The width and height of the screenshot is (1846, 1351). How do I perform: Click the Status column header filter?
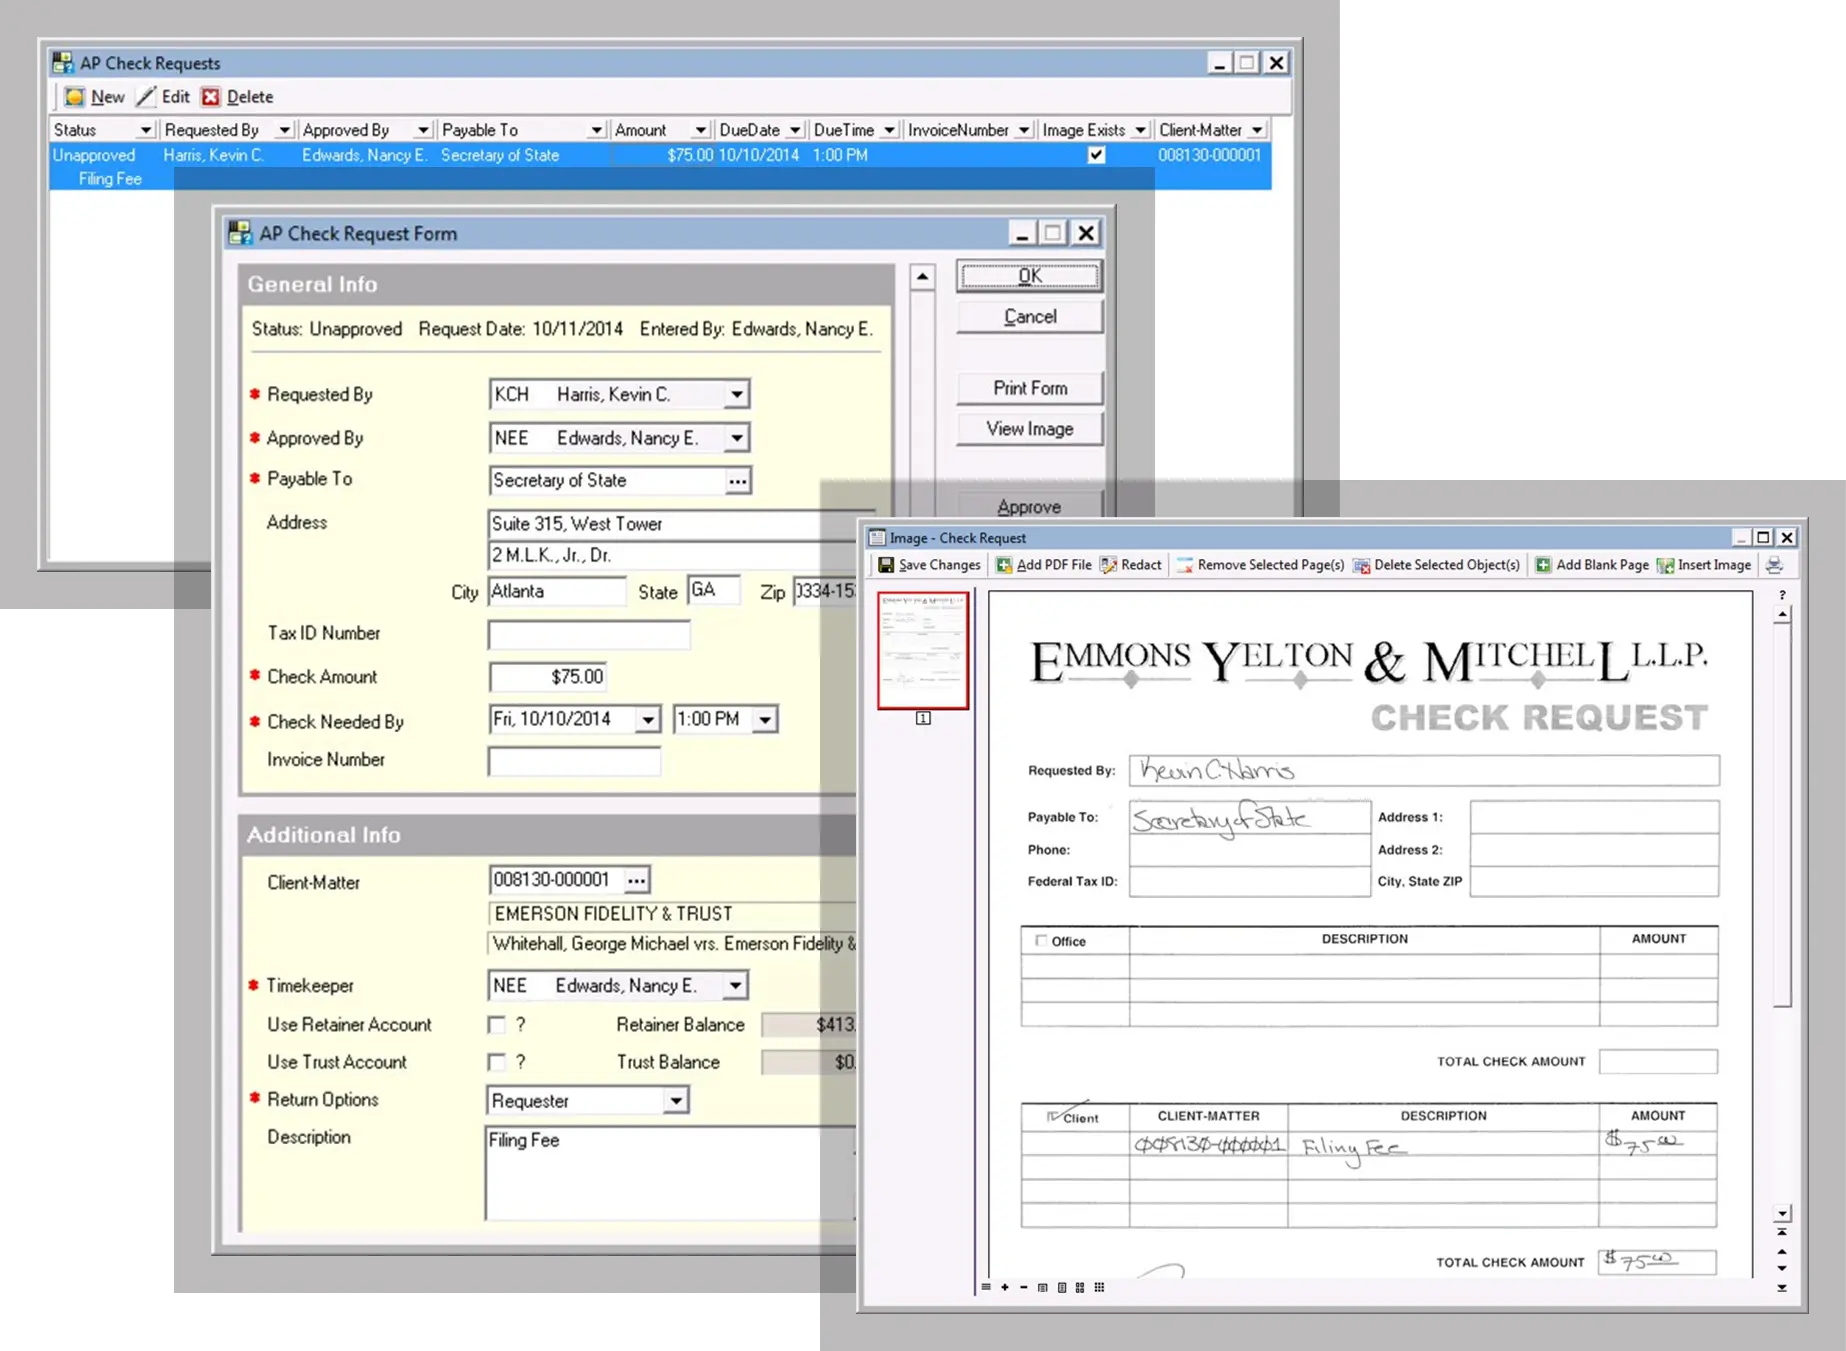145,130
